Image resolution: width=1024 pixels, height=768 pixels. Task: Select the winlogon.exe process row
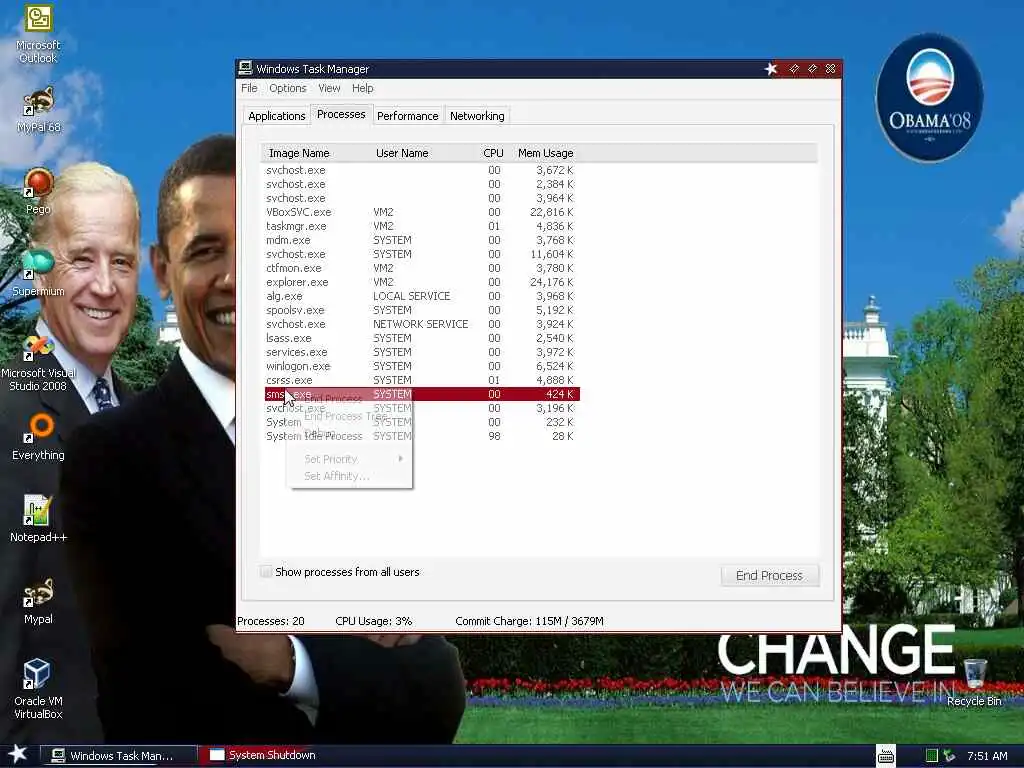[x=421, y=366]
